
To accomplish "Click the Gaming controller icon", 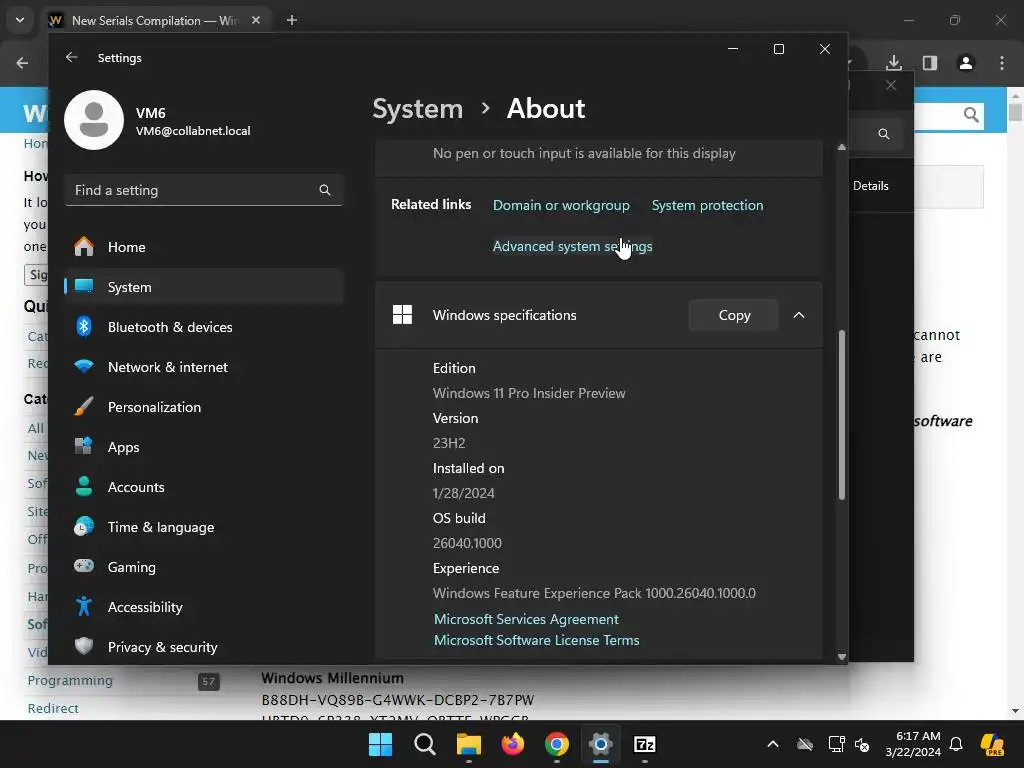I will click(84, 566).
